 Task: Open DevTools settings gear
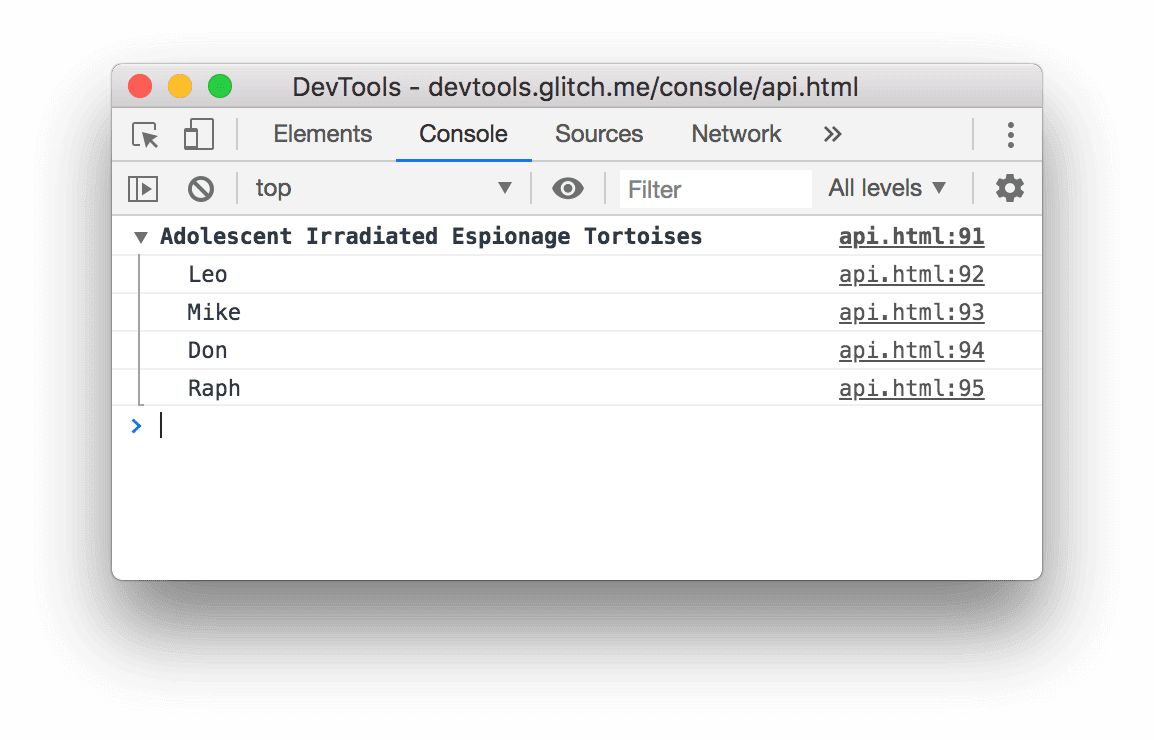[1010, 188]
